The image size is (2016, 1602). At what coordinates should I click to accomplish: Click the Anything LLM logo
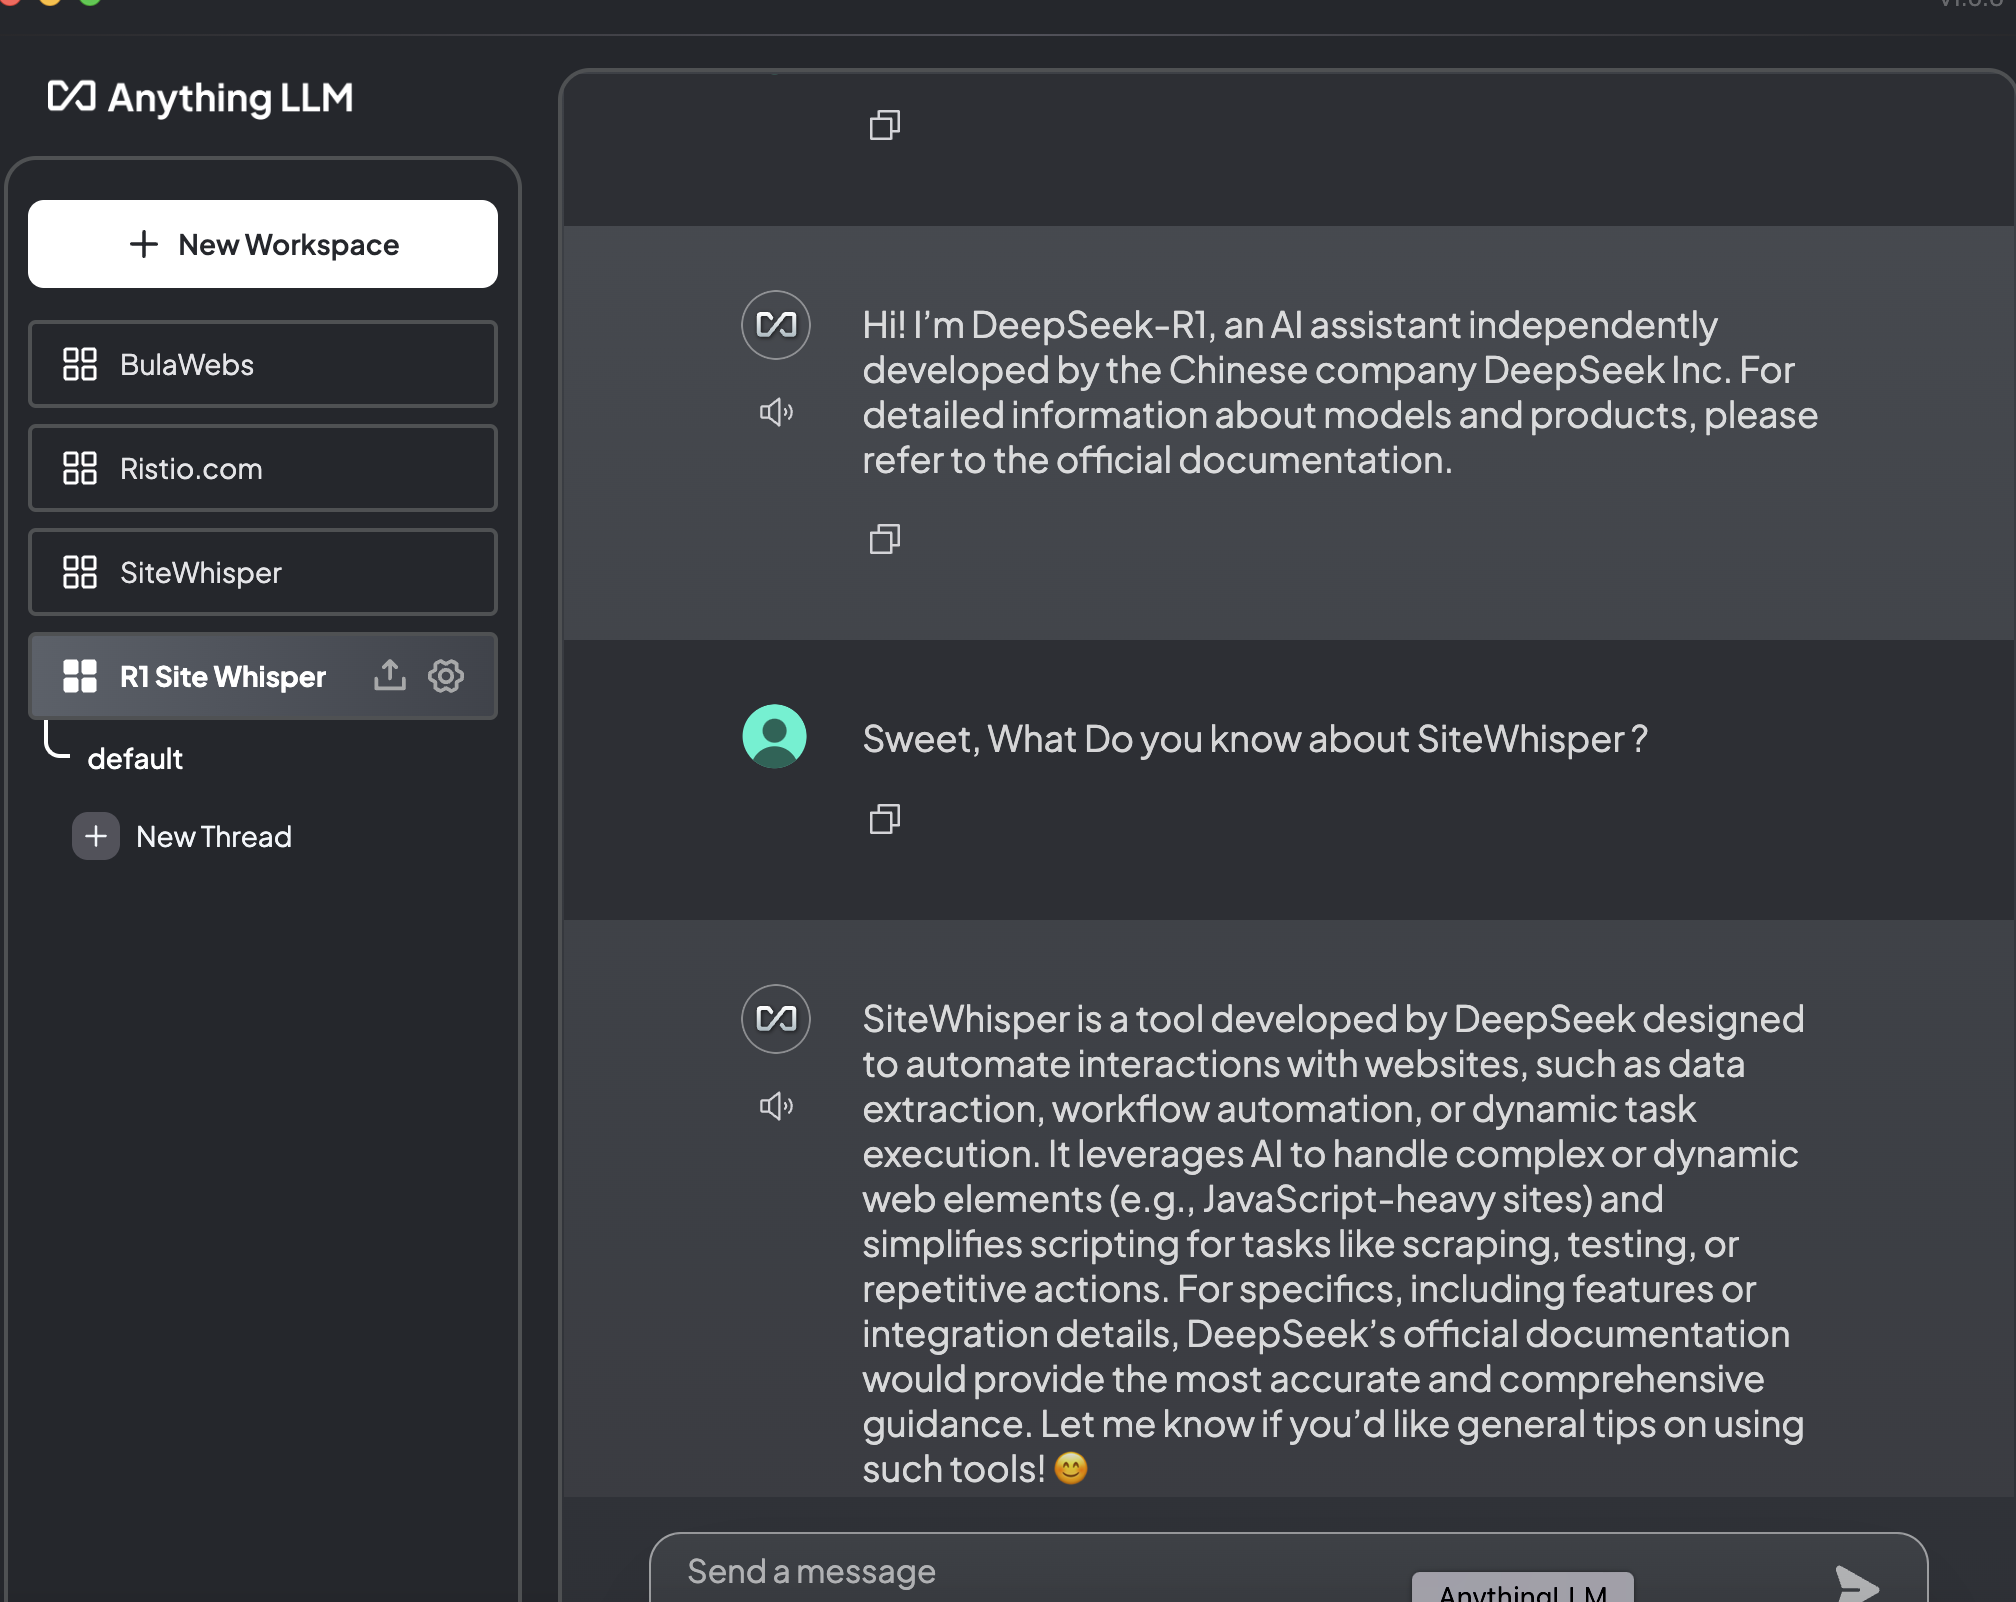point(200,98)
